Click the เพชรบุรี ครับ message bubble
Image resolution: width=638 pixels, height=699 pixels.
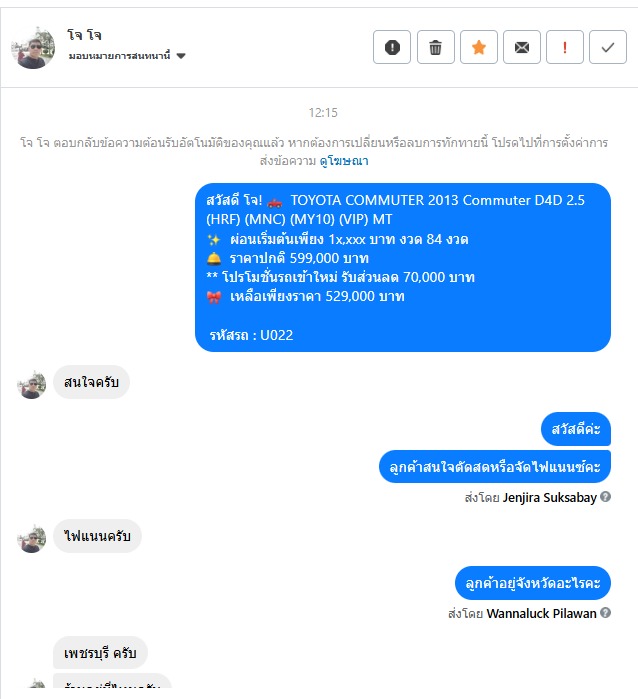point(100,653)
